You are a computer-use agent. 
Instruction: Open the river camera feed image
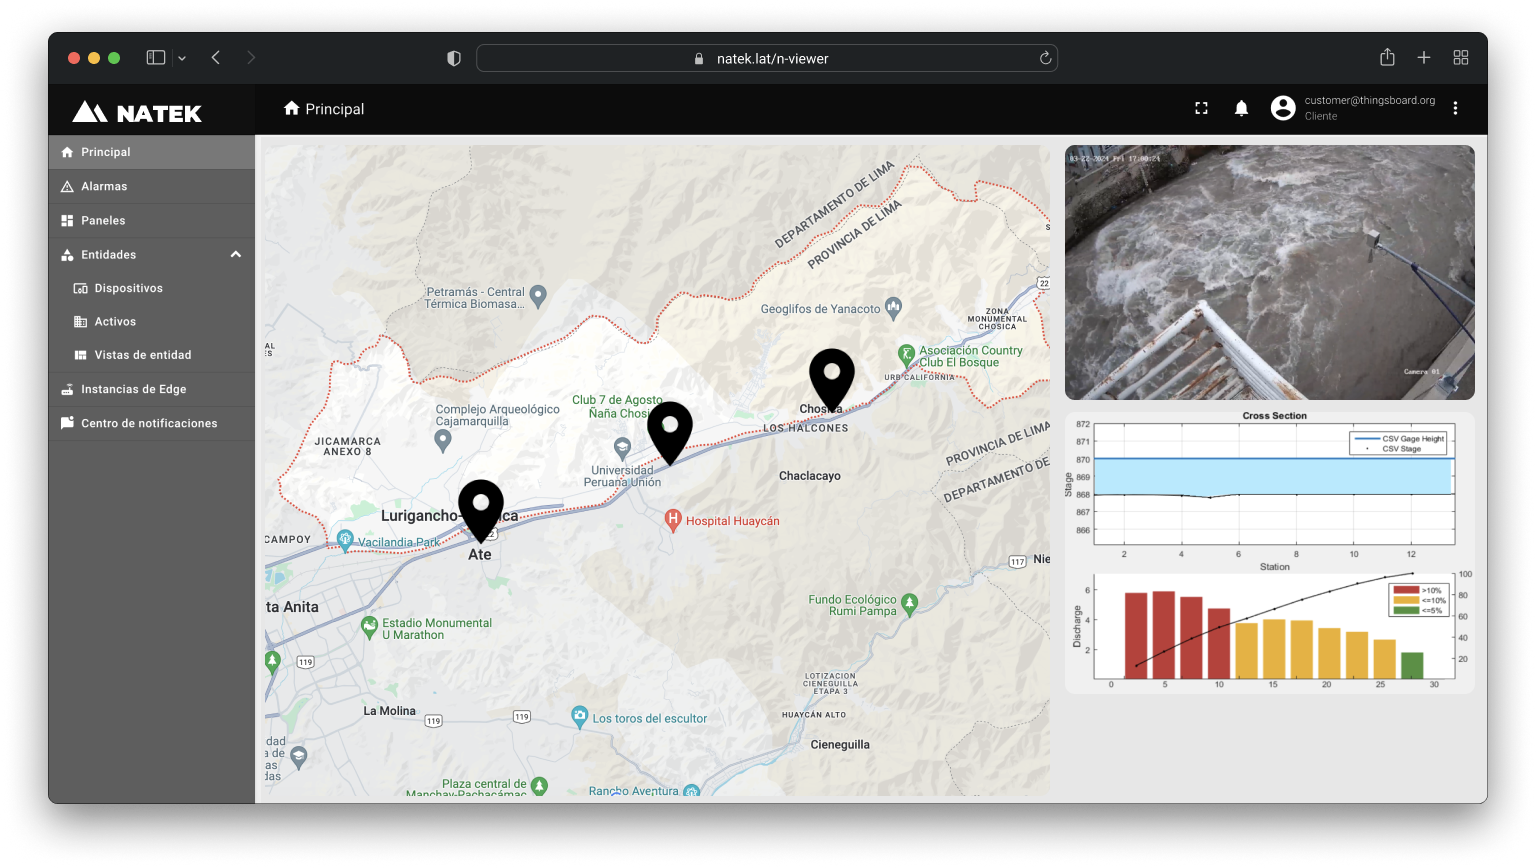coord(1270,273)
